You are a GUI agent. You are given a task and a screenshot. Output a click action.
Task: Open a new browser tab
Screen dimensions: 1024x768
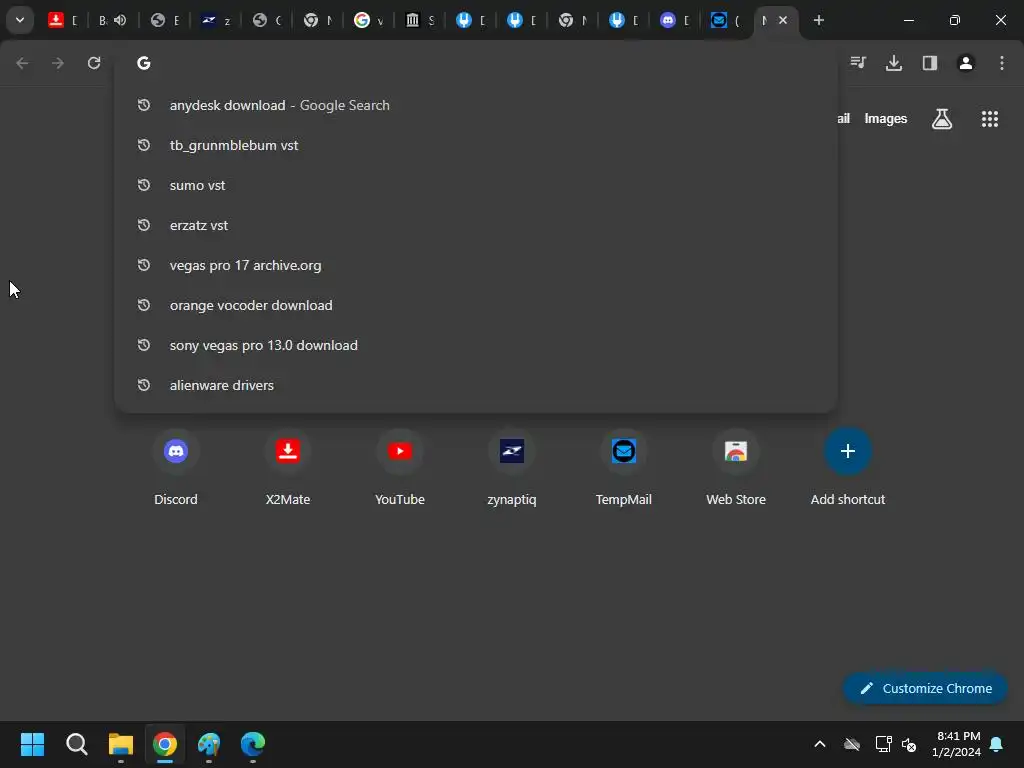click(x=818, y=20)
